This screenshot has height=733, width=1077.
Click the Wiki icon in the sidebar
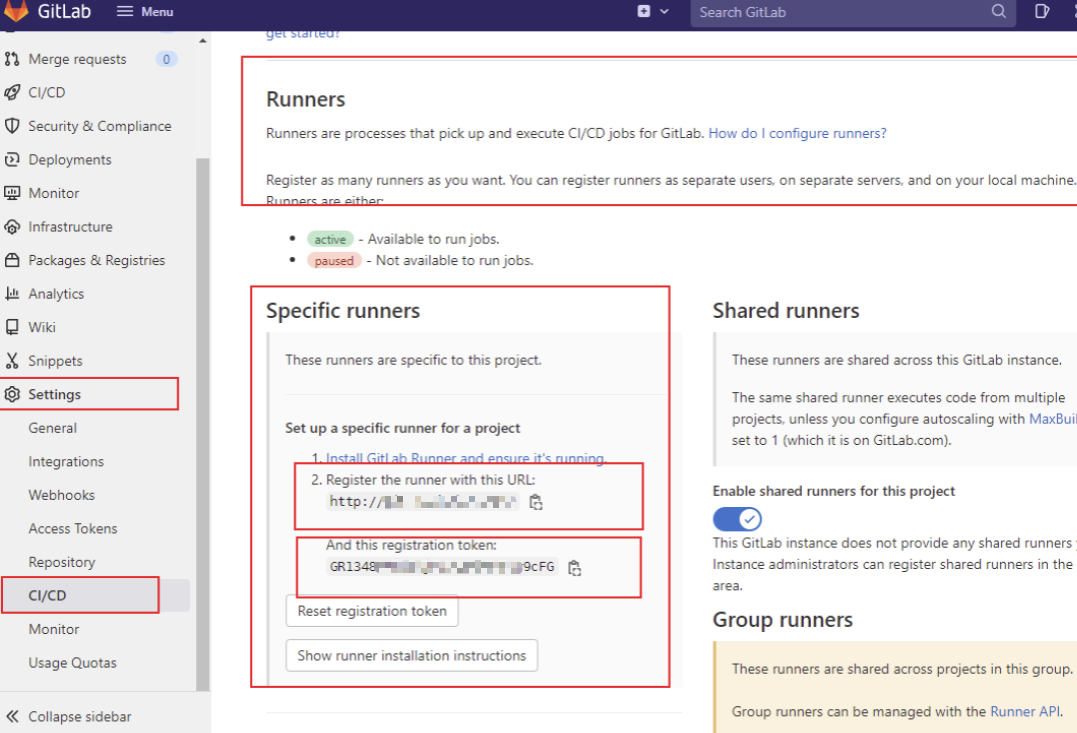[12, 327]
